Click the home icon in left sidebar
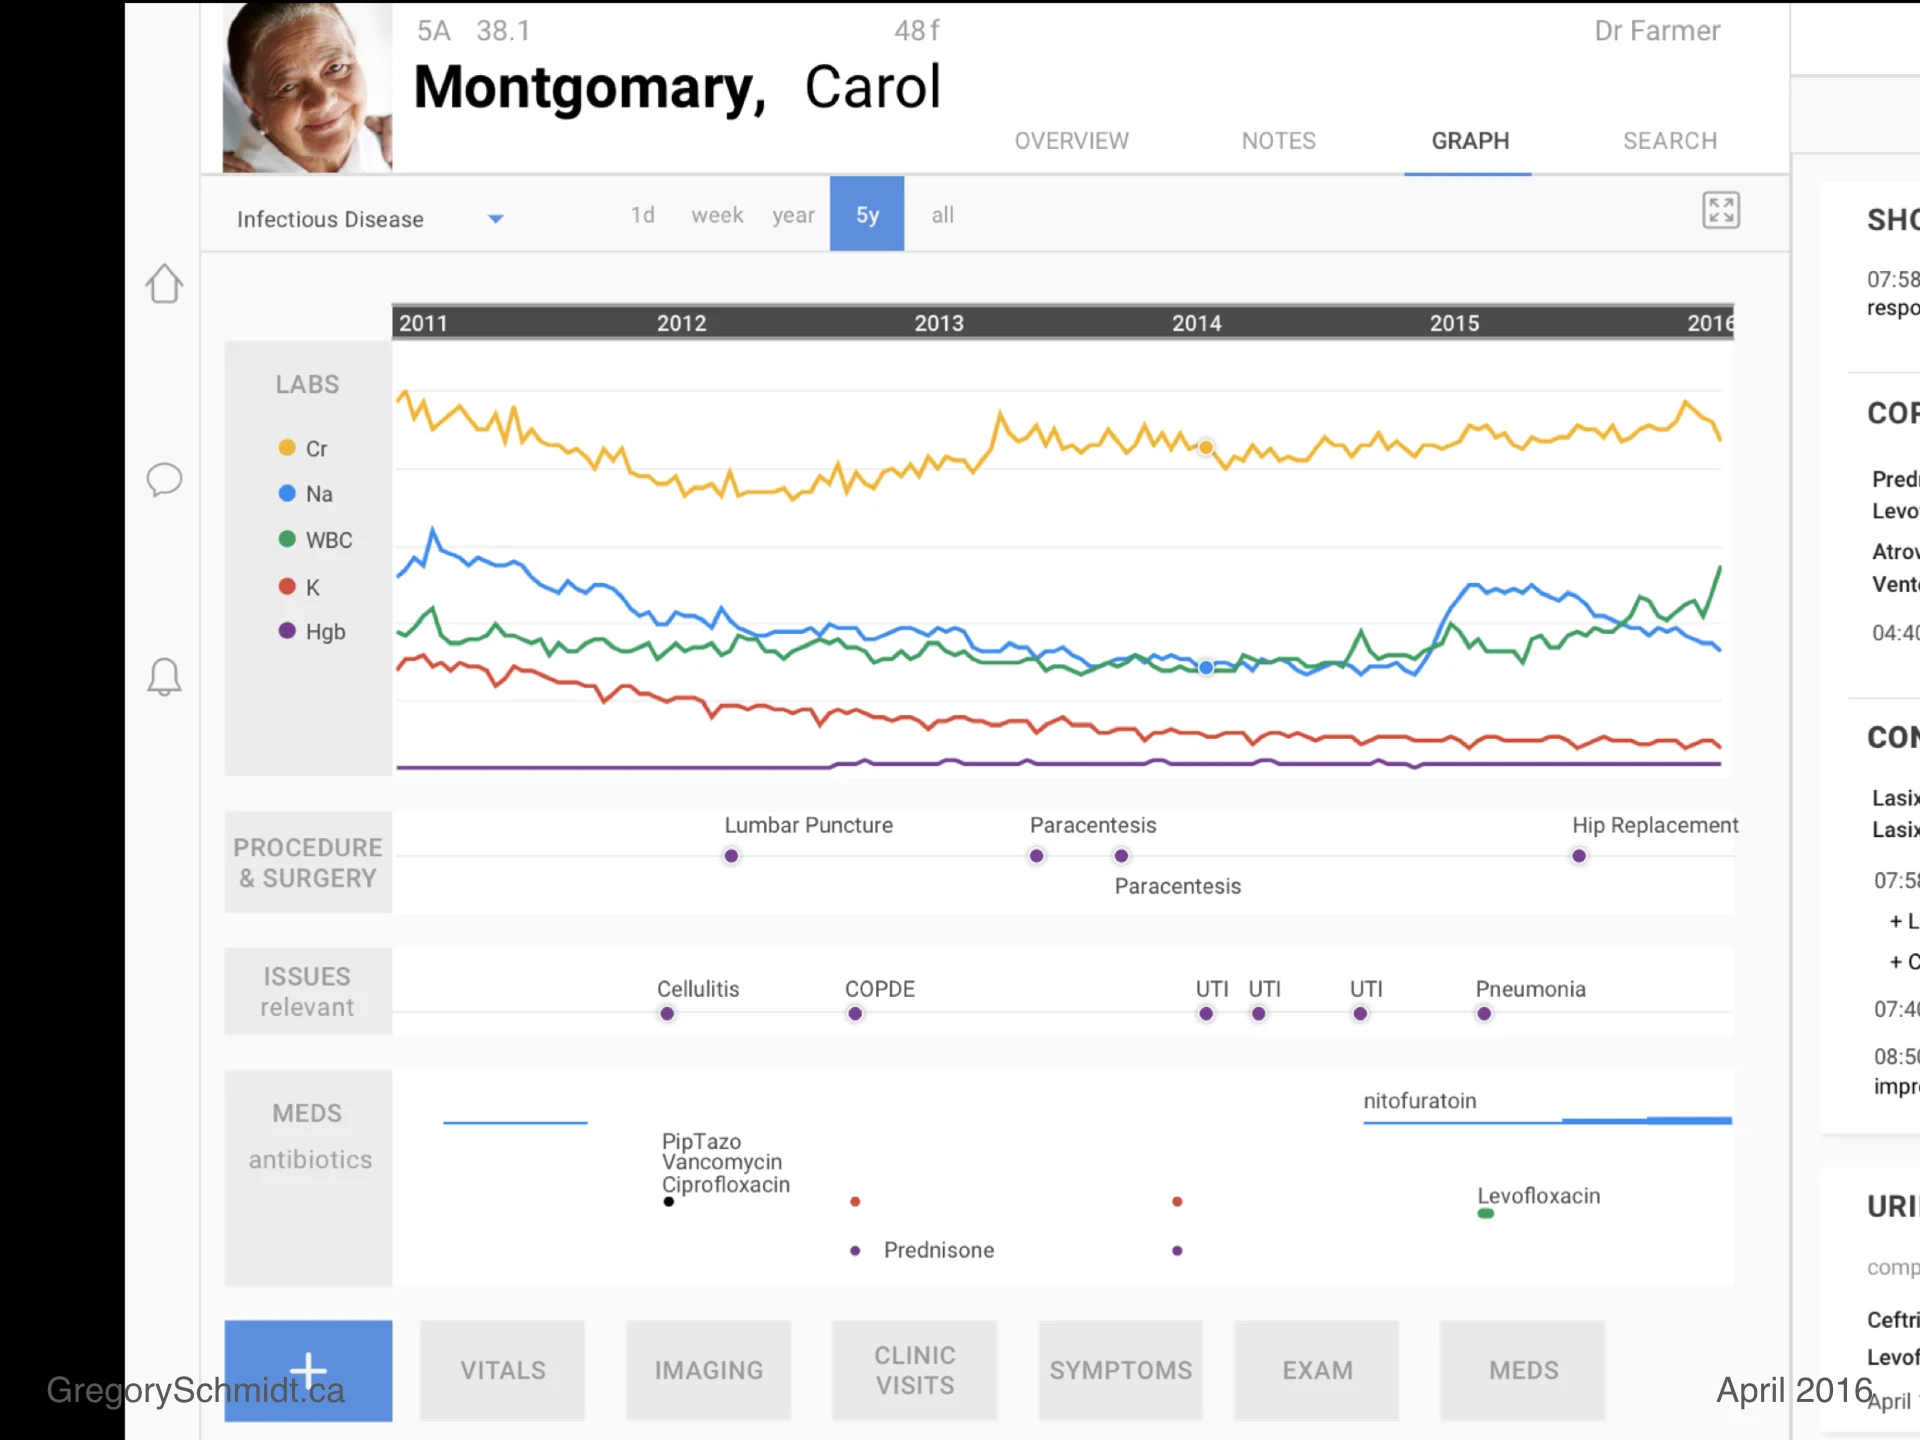 [x=164, y=284]
